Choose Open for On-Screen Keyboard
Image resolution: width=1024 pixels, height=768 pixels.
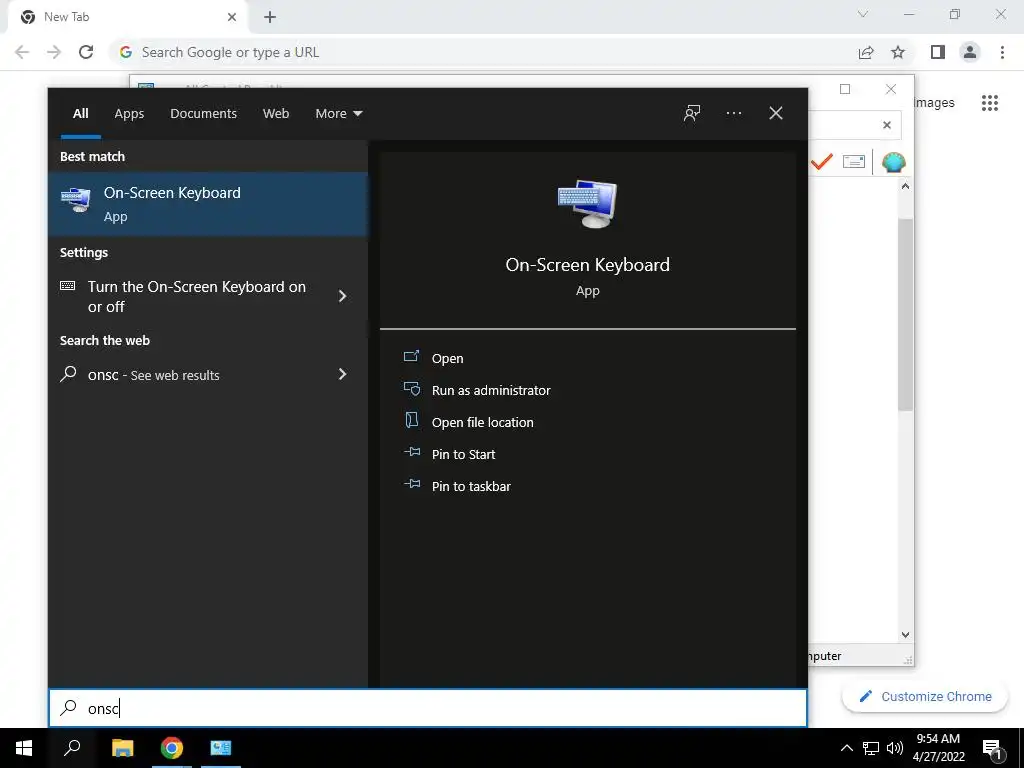pyautogui.click(x=447, y=358)
